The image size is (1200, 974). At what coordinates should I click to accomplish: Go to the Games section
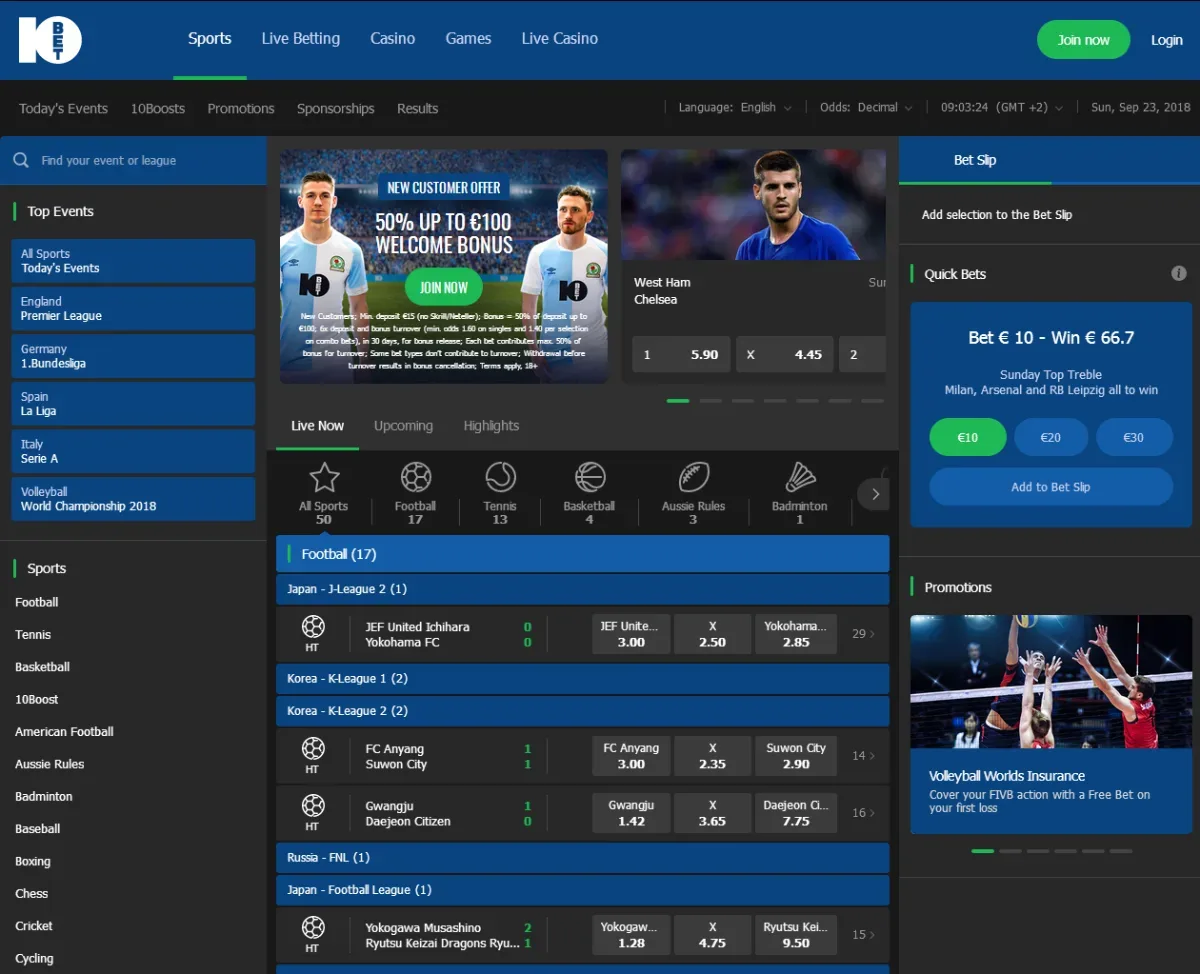tap(468, 39)
